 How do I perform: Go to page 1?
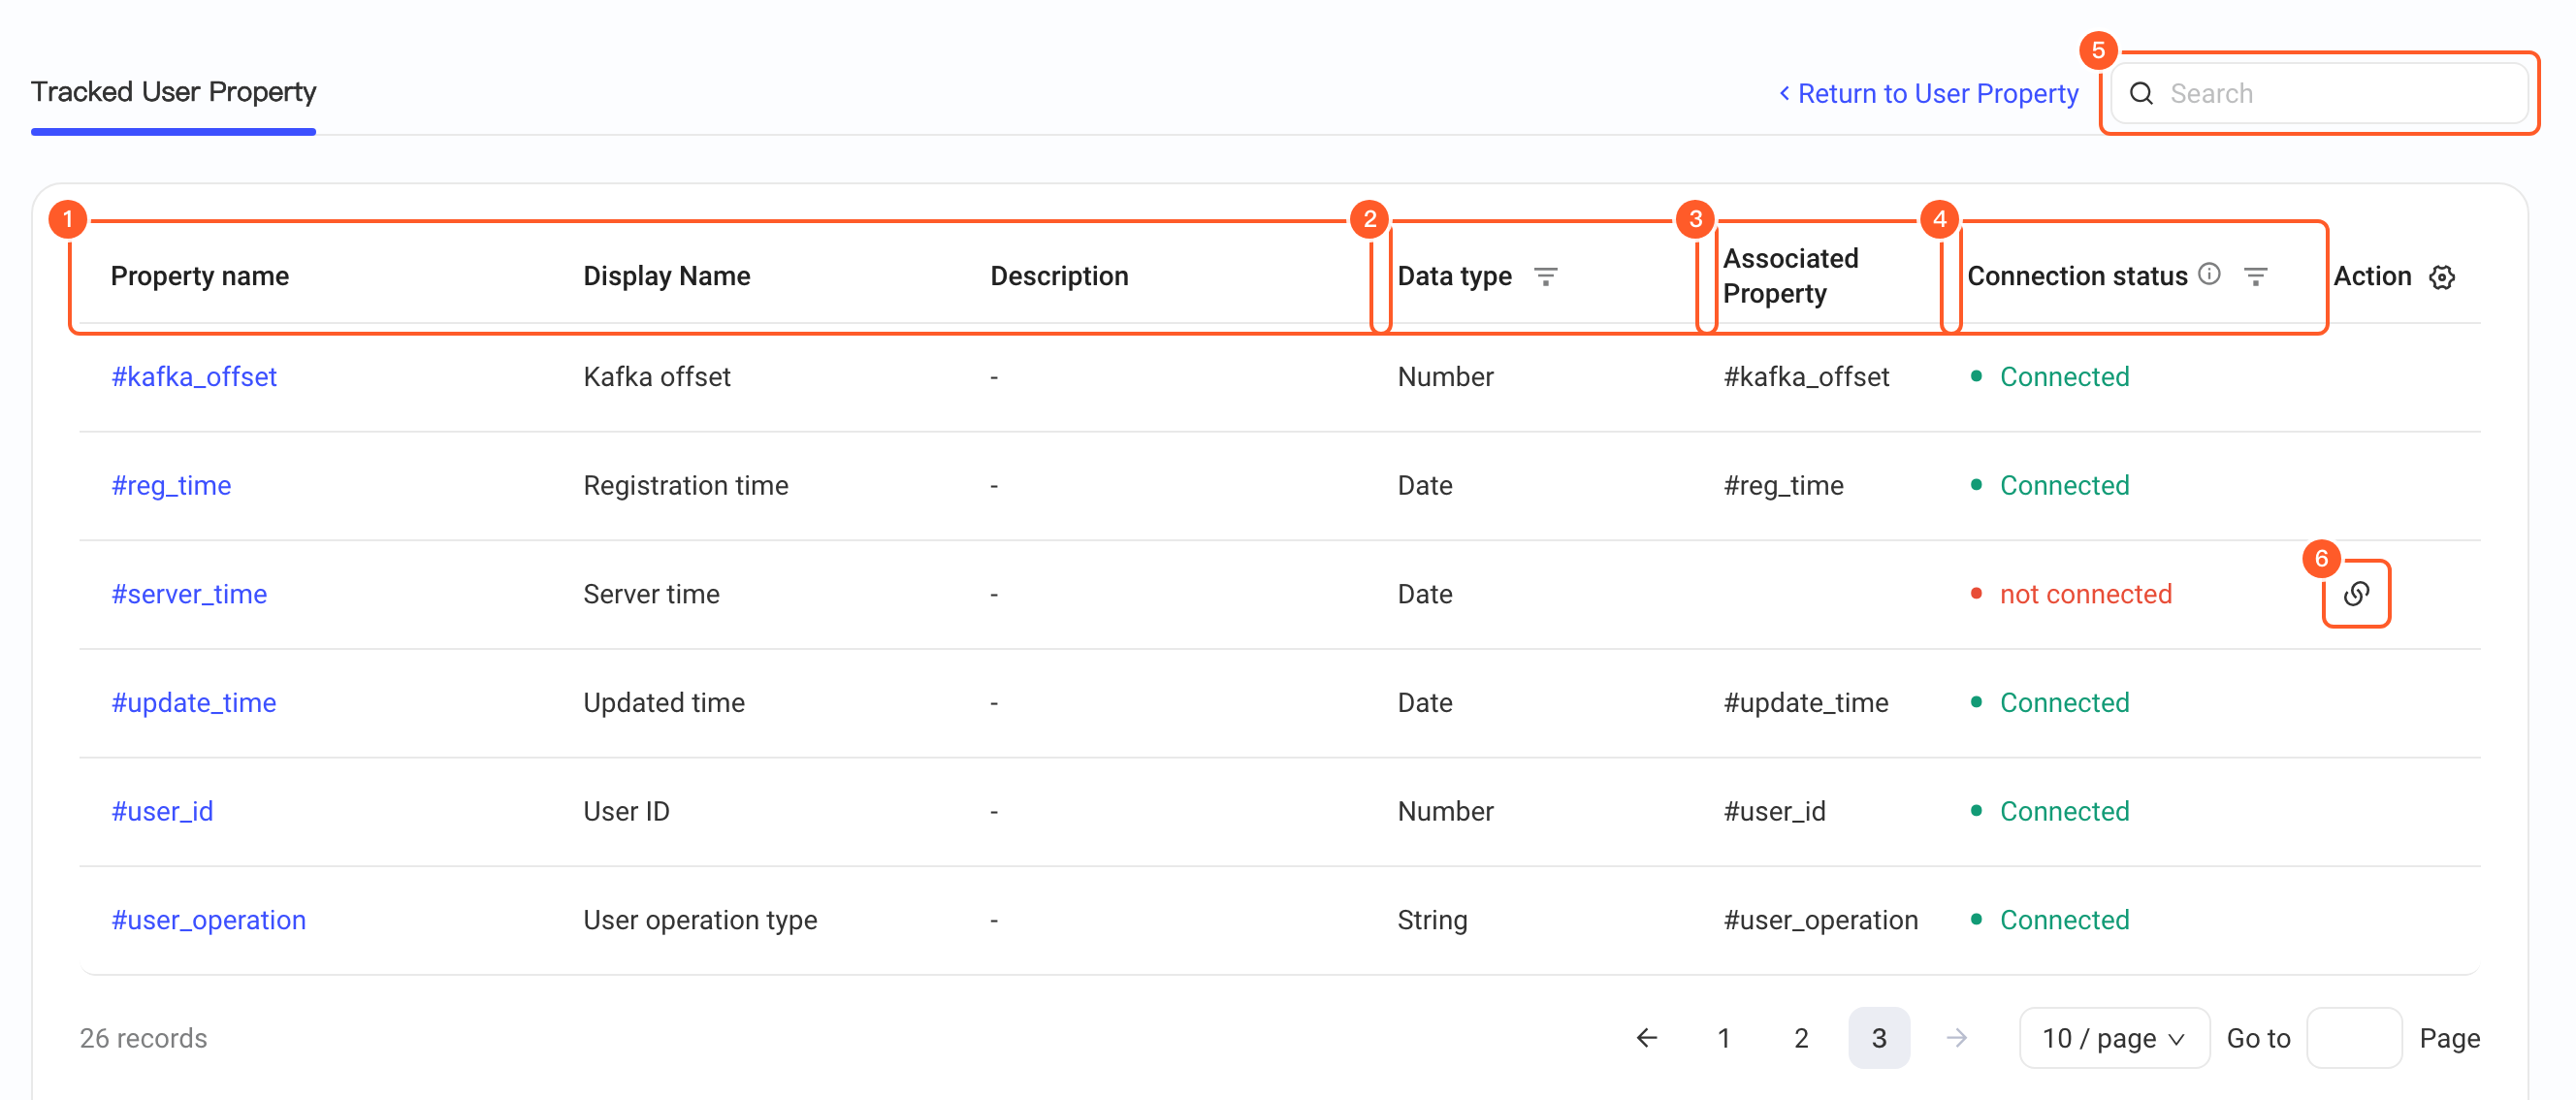(1724, 1038)
